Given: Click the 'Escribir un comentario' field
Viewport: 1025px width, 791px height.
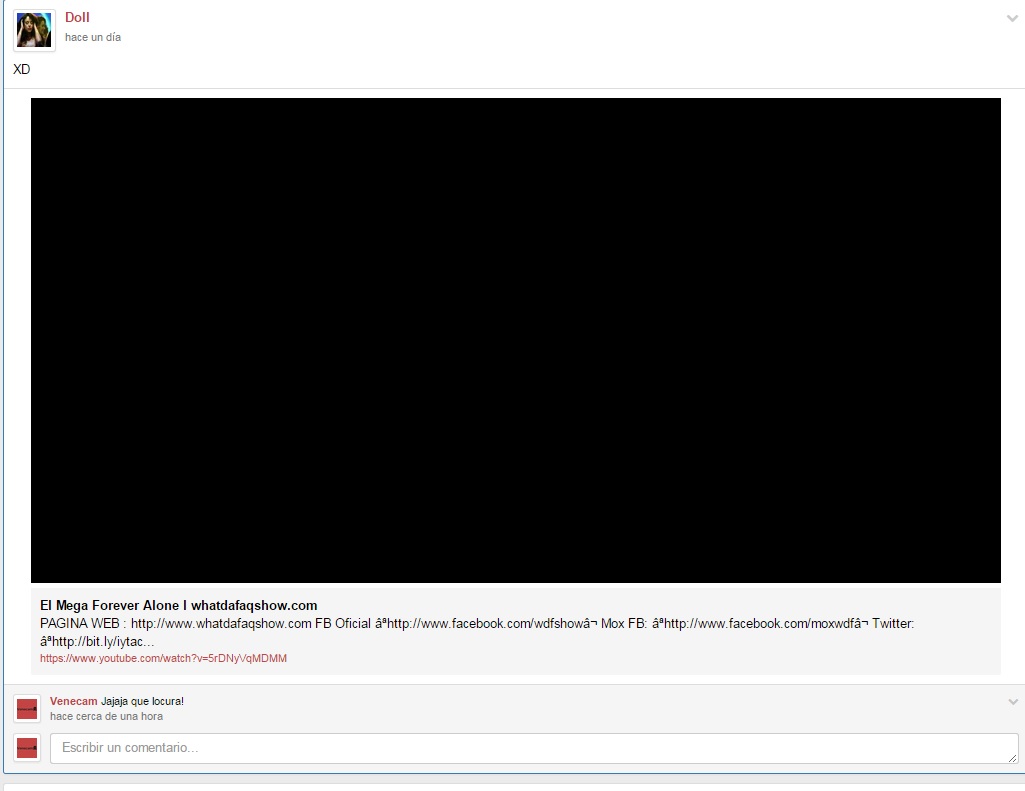Looking at the screenshot, I should point(534,748).
